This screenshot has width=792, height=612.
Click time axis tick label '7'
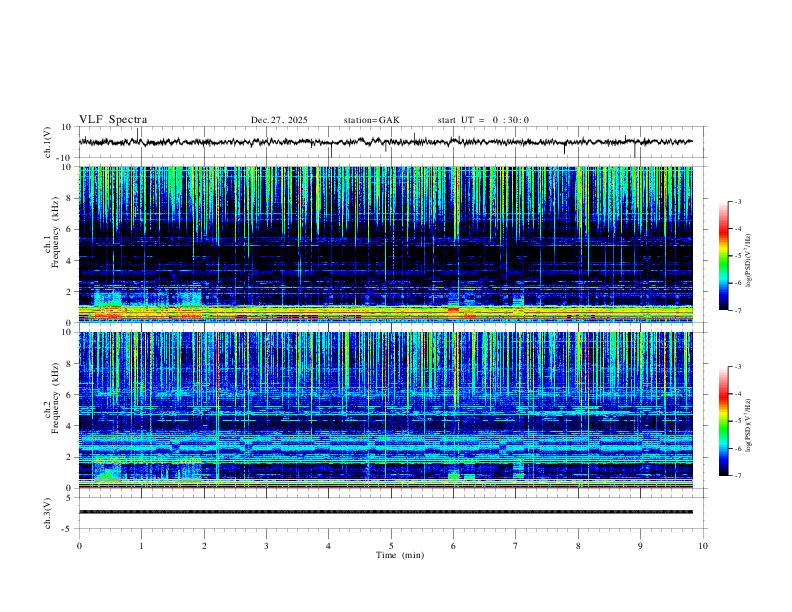(x=516, y=546)
